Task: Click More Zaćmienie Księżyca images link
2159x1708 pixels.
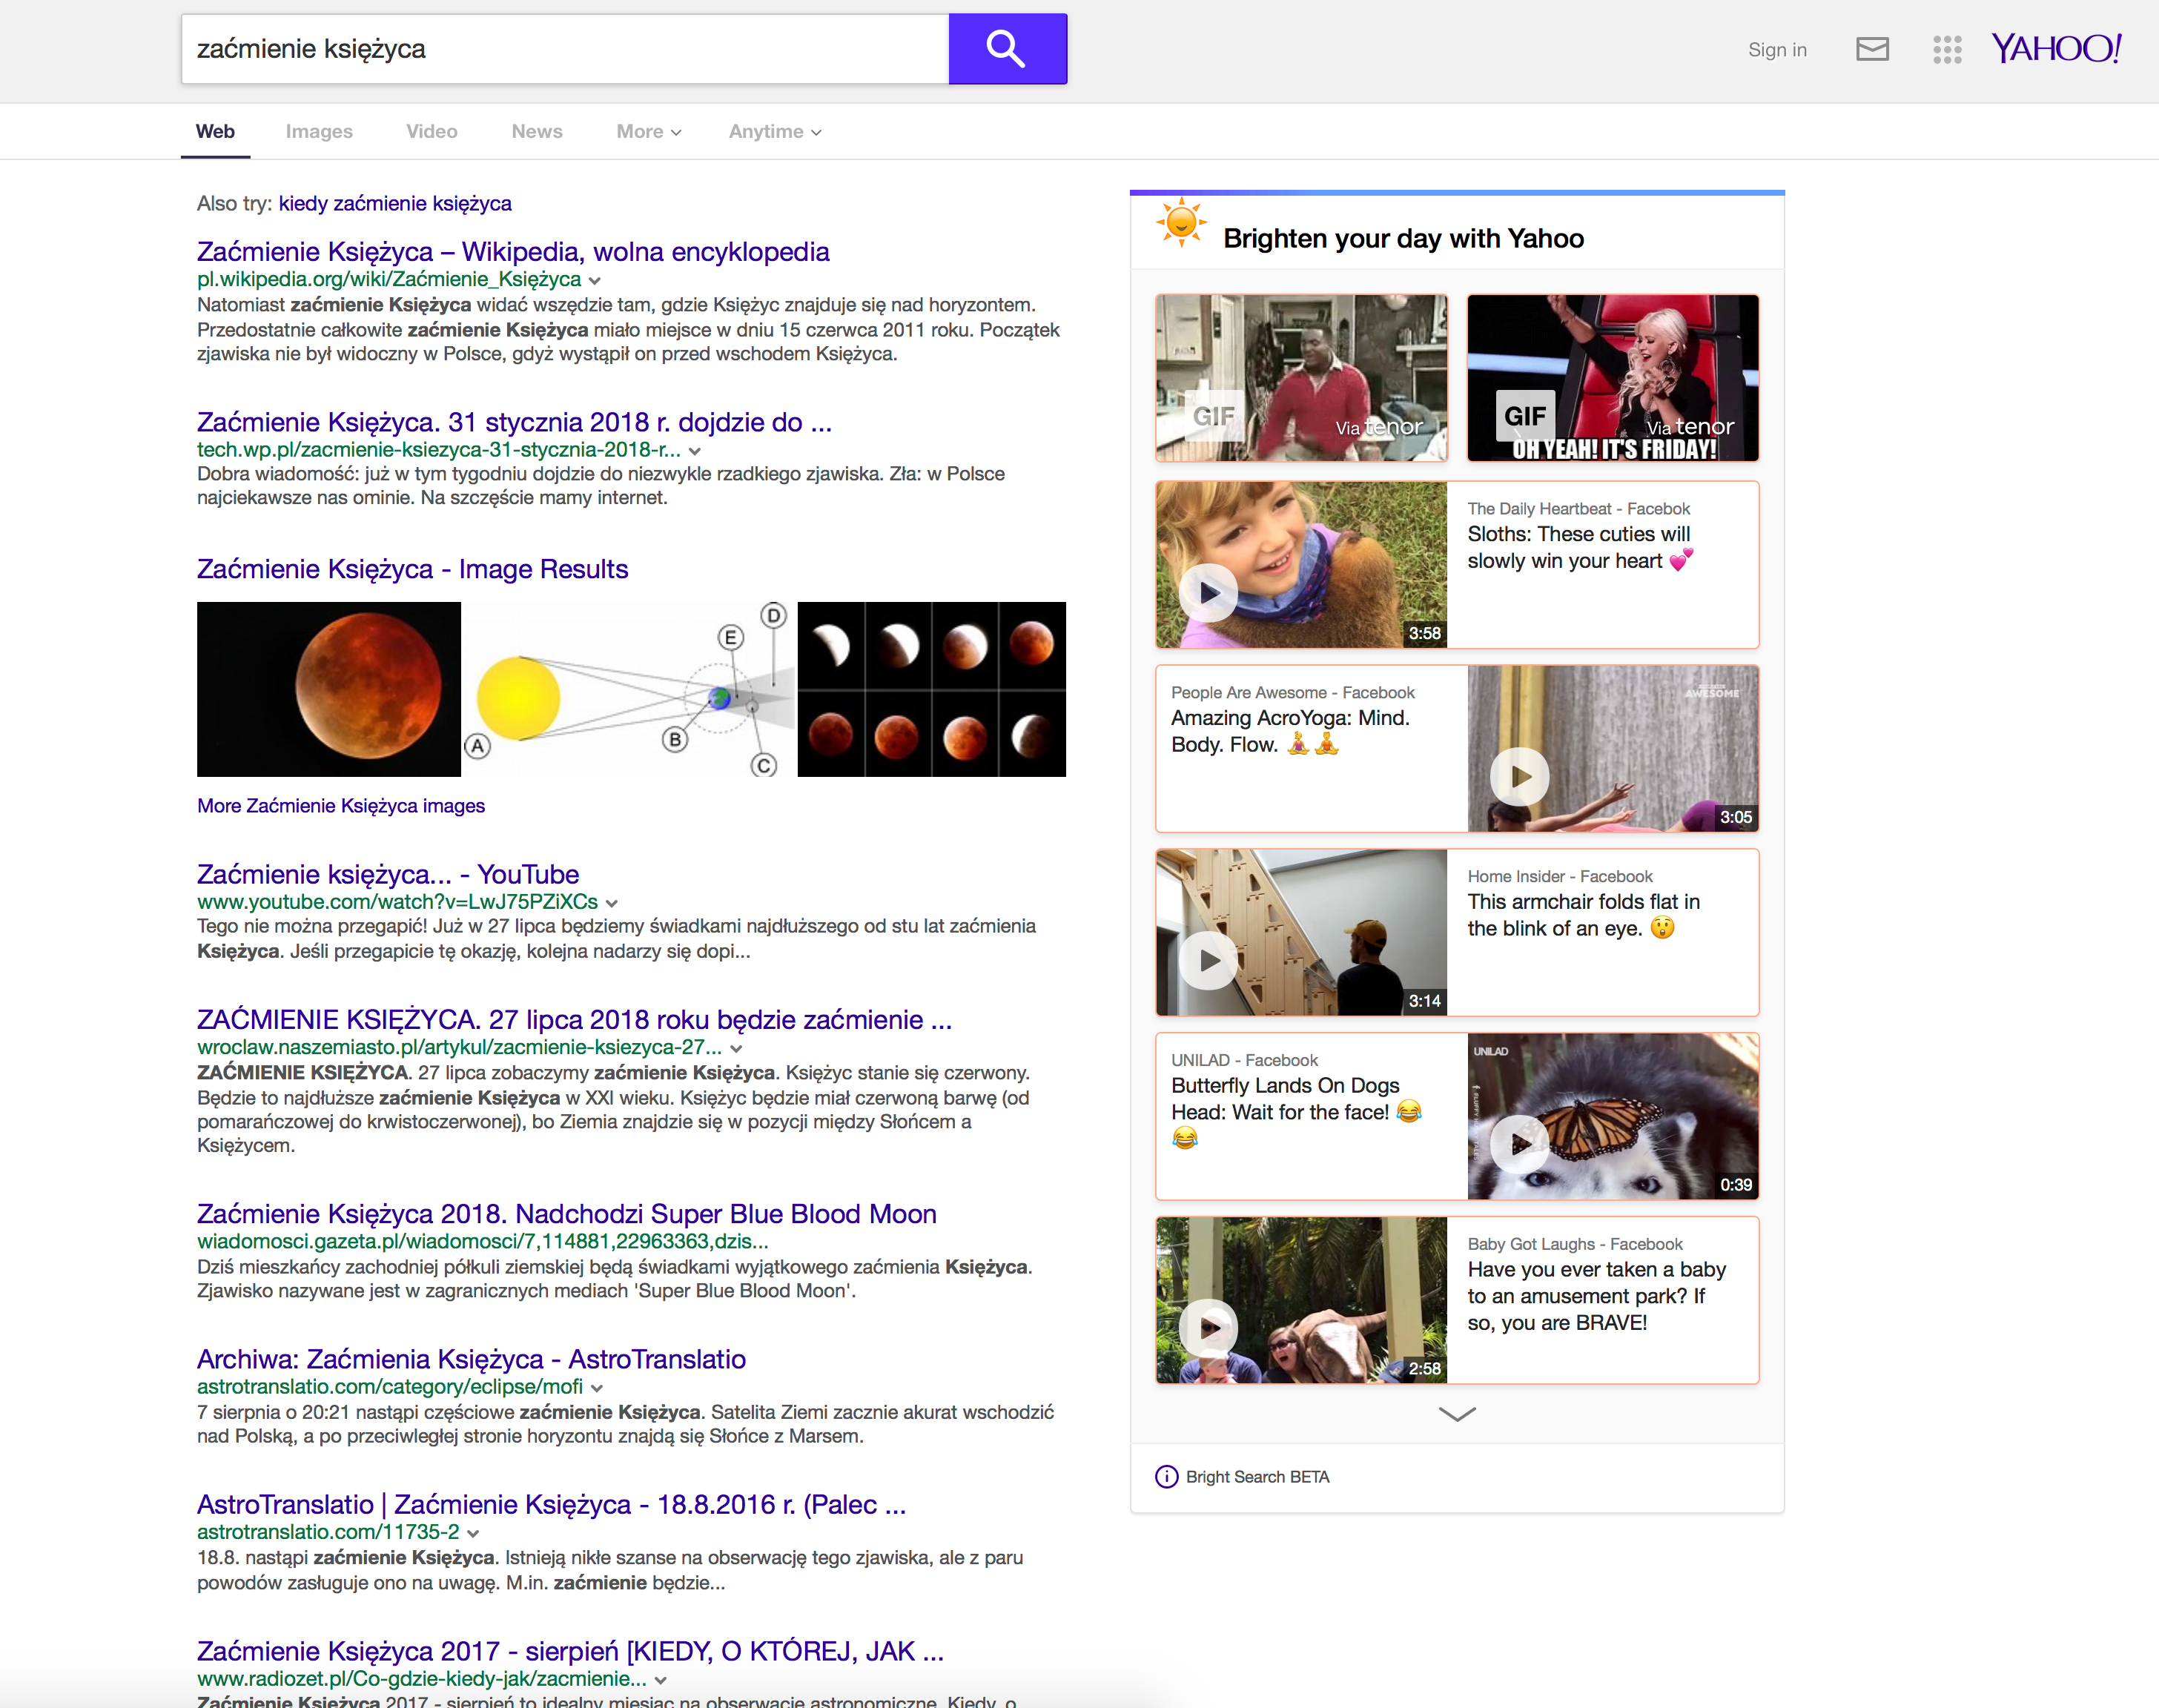Action: [x=341, y=806]
